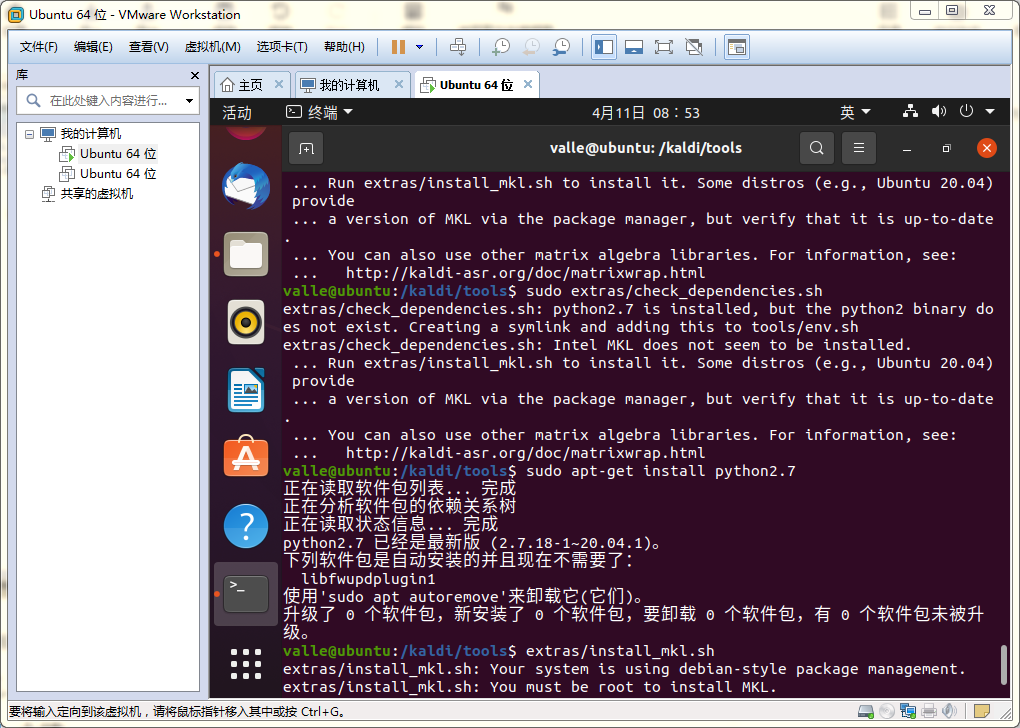The image size is (1020, 728).
Task: Click the printer status bar icon
Action: pos(929,712)
